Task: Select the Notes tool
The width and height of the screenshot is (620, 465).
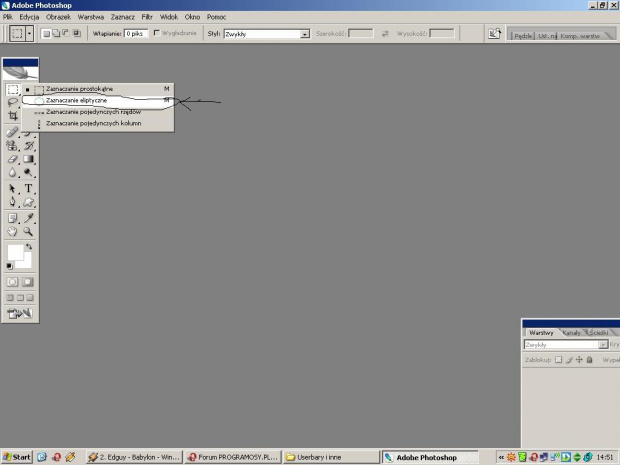Action: click(12, 218)
